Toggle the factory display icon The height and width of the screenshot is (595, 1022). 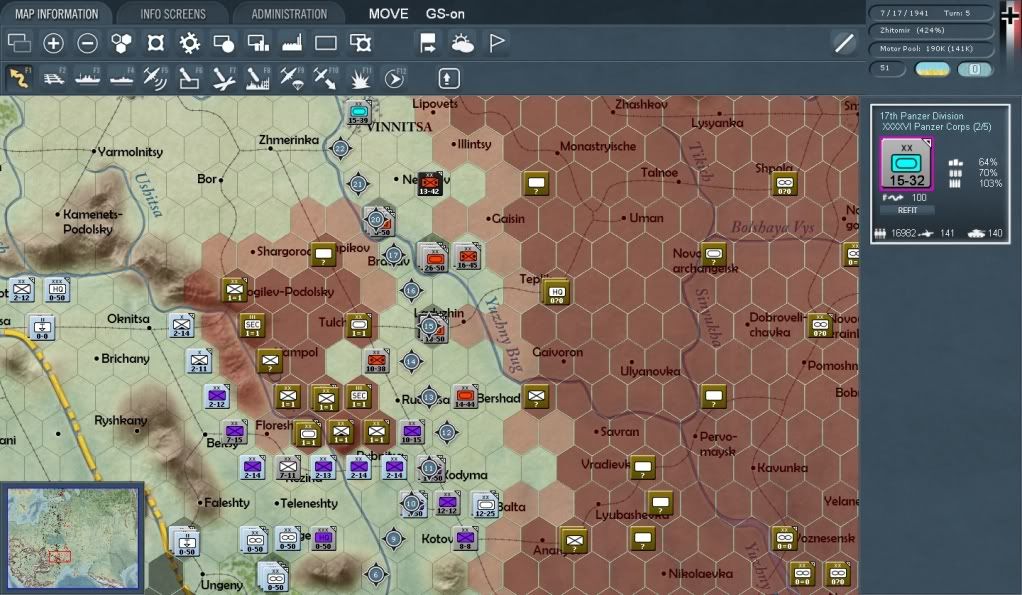[x=292, y=43]
